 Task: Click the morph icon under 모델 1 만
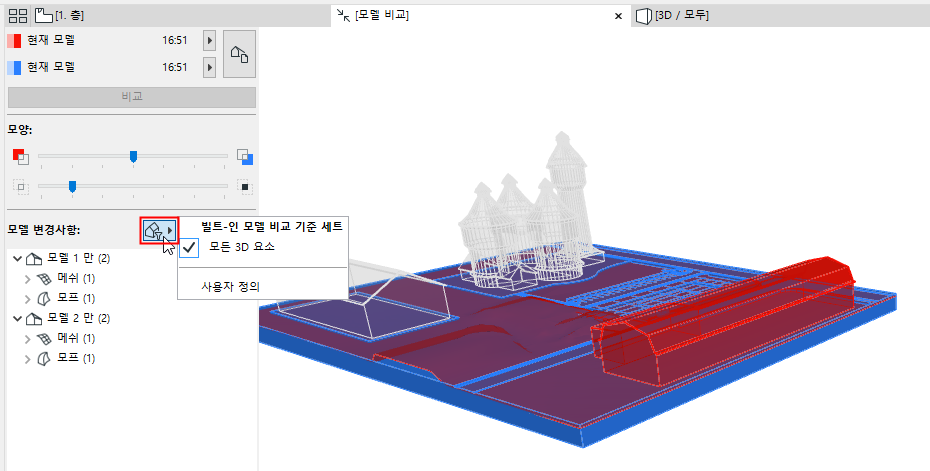pos(44,298)
